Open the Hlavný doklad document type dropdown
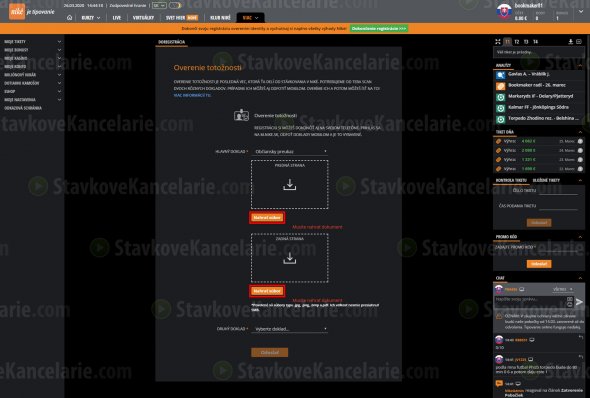Image resolution: width=590 pixels, height=398 pixels. [290, 151]
